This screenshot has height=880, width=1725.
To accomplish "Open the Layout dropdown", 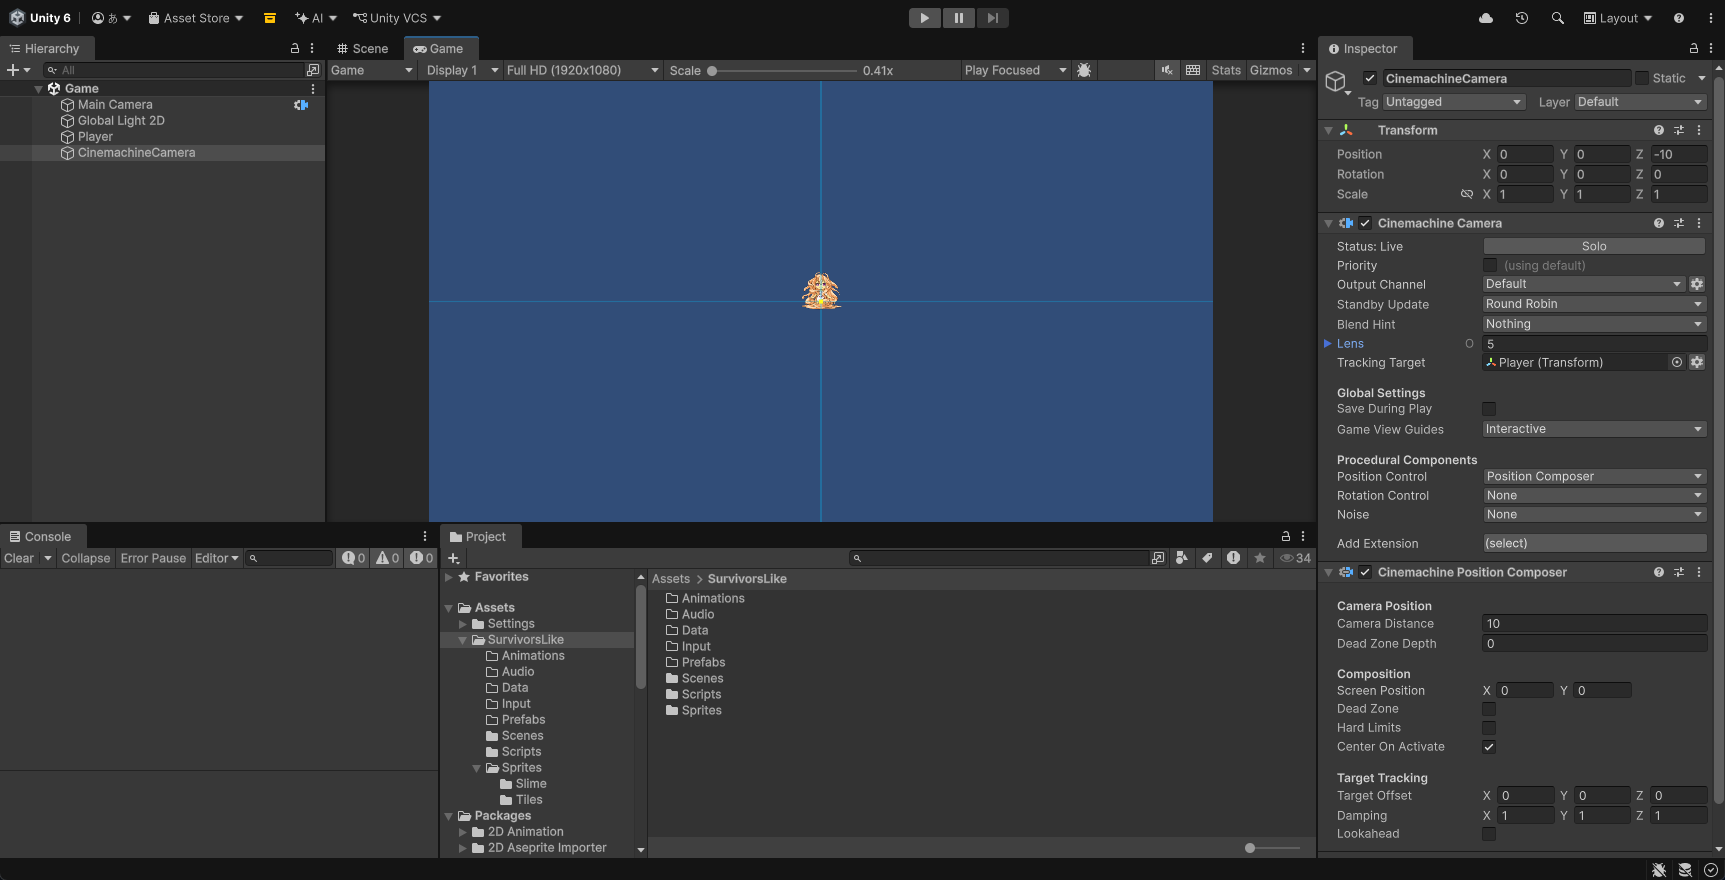I will click(x=1617, y=18).
